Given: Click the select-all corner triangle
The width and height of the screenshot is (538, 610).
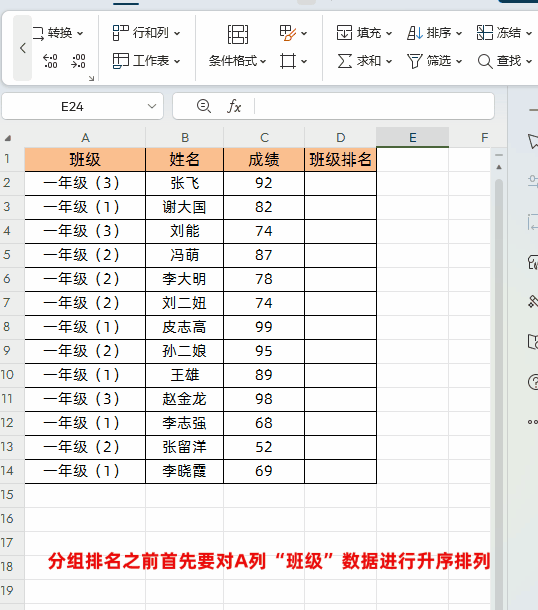Looking at the screenshot, I should [x=7, y=138].
